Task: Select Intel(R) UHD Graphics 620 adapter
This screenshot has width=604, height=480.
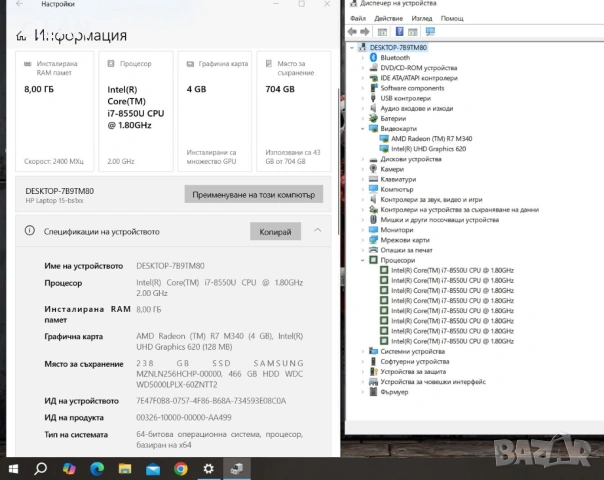Action: tap(428, 149)
